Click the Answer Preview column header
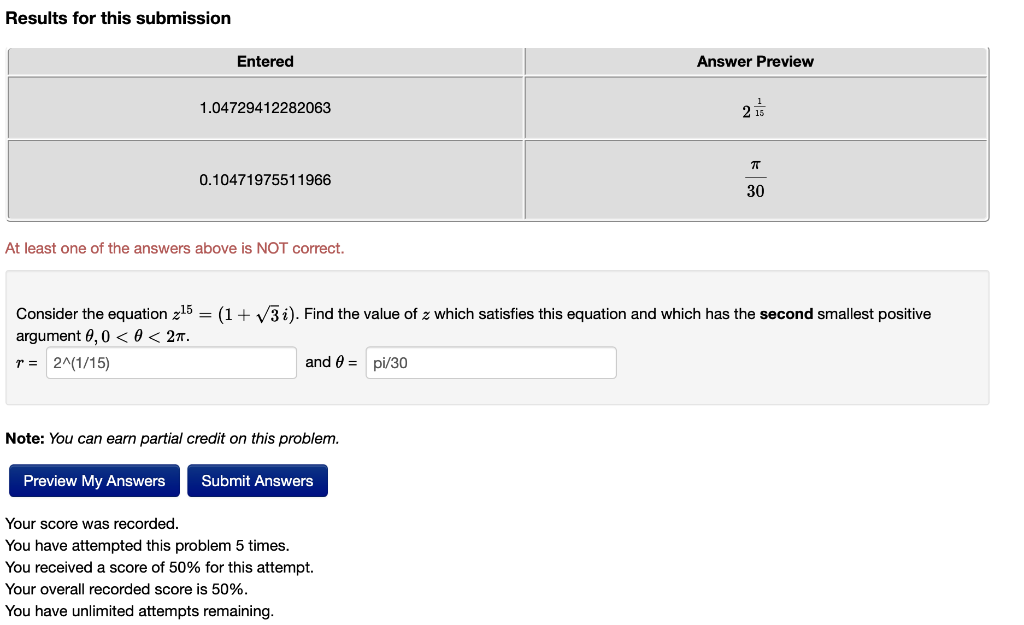The image size is (1024, 625). 755,61
